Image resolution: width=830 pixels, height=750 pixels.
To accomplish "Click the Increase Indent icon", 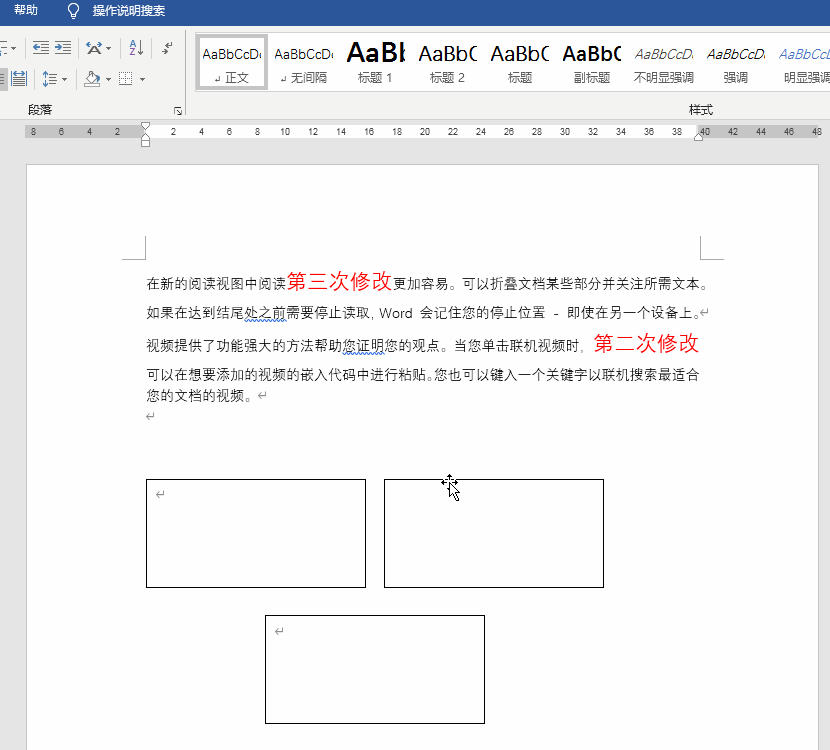I will (63, 48).
